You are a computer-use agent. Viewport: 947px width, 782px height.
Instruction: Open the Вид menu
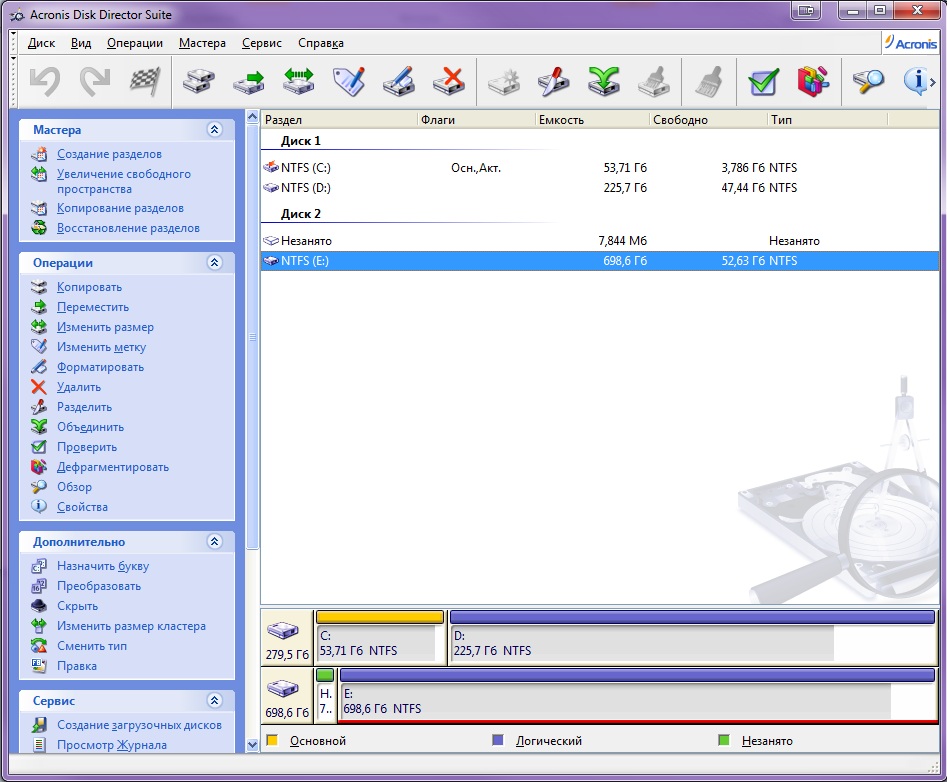click(x=81, y=43)
